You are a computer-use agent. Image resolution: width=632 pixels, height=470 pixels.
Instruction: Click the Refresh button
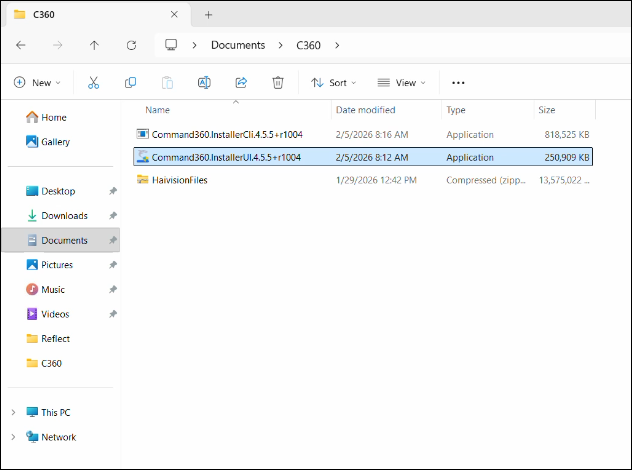(x=131, y=45)
